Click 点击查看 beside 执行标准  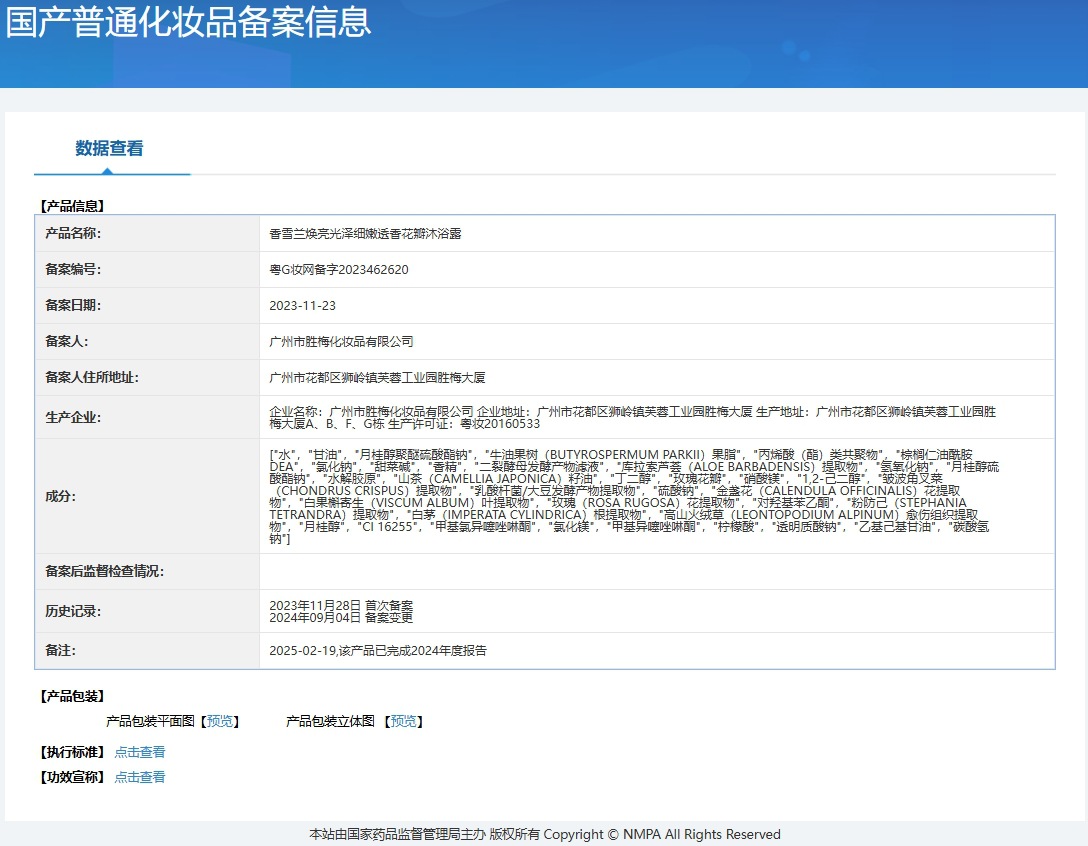pos(140,752)
